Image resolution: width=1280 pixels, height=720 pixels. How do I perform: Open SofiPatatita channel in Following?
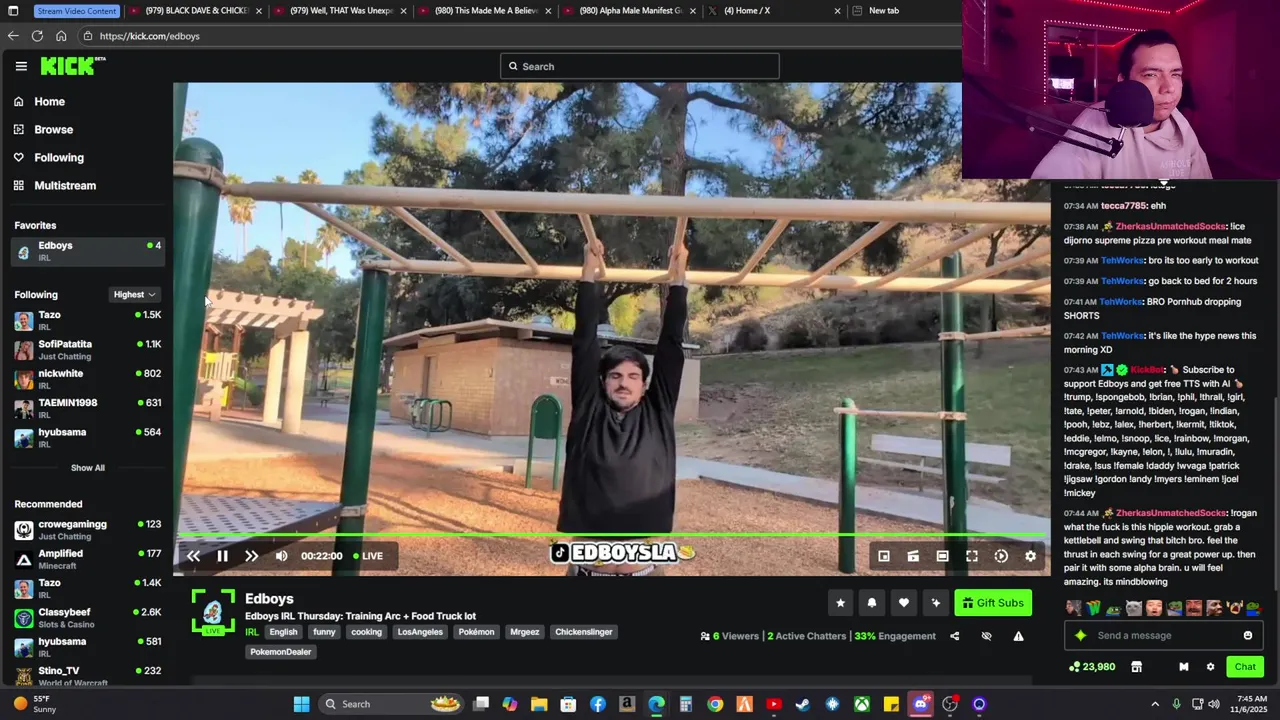point(87,349)
